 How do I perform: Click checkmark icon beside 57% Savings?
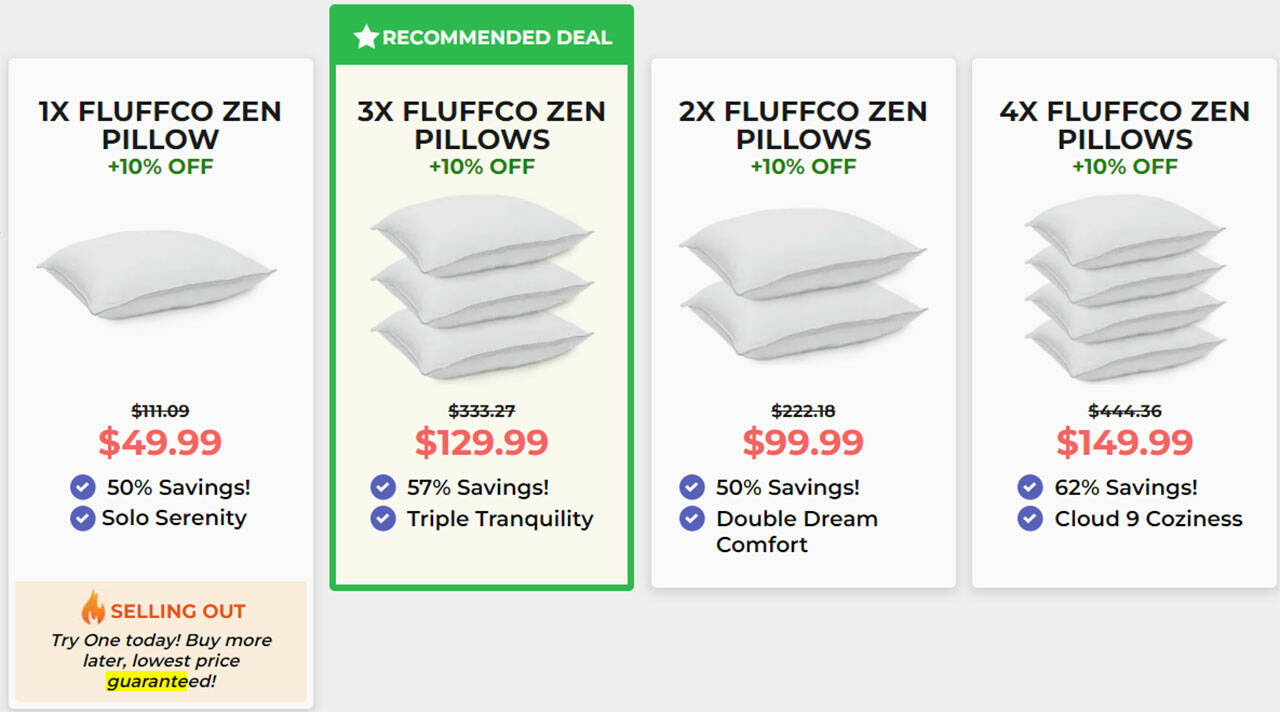[383, 487]
